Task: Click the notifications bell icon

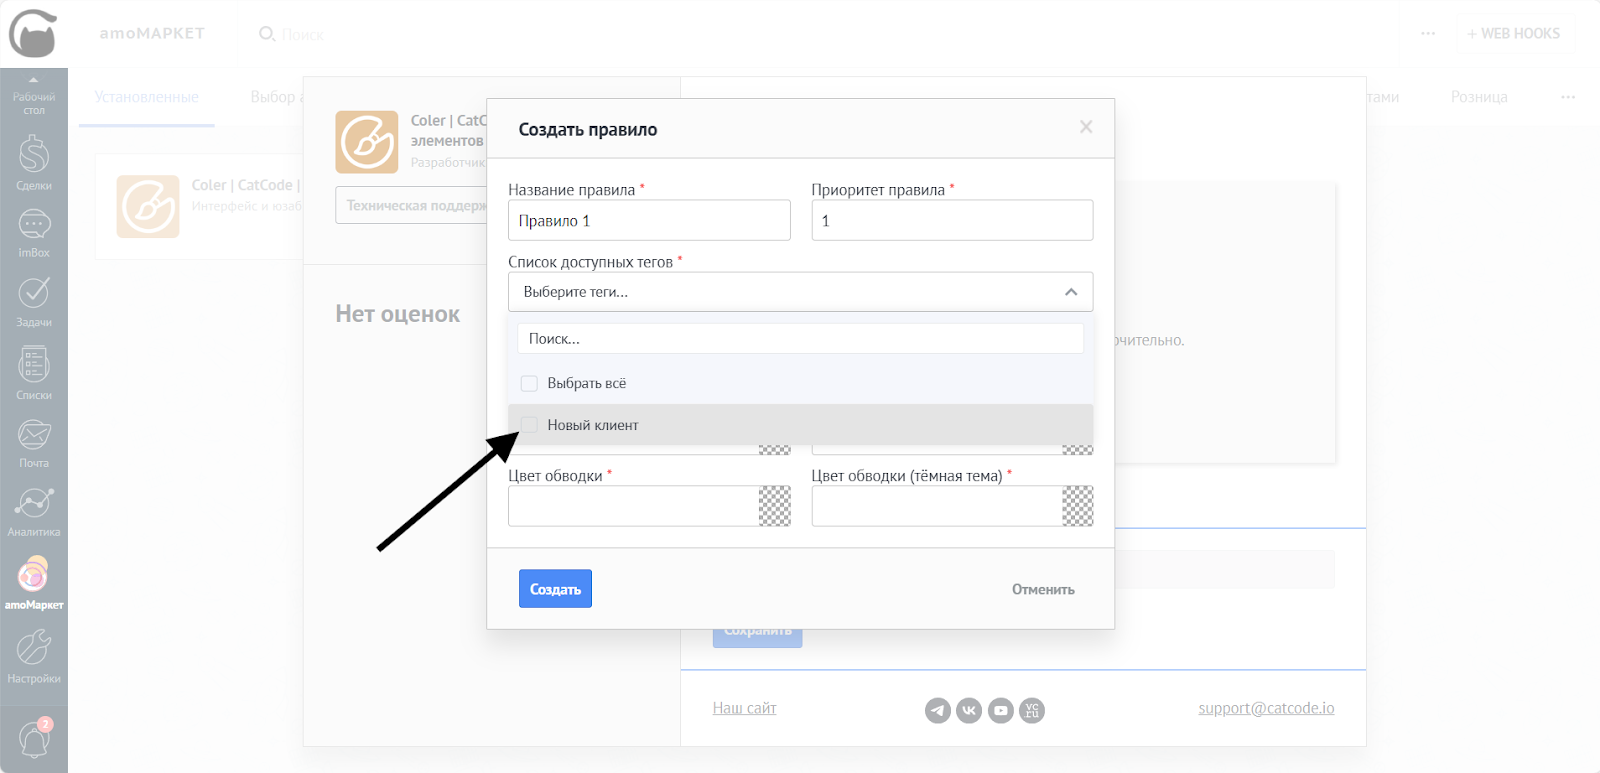Action: click(34, 740)
